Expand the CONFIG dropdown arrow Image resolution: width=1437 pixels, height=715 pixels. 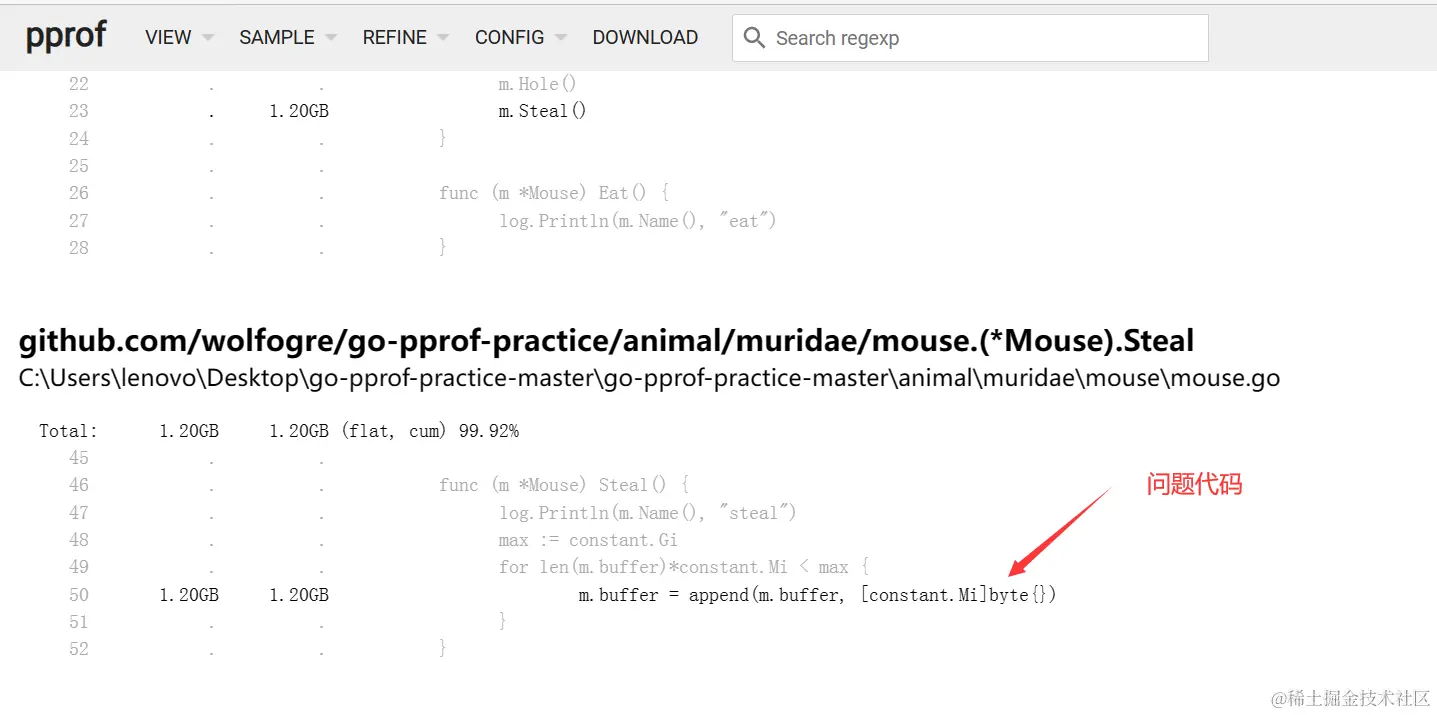point(560,38)
